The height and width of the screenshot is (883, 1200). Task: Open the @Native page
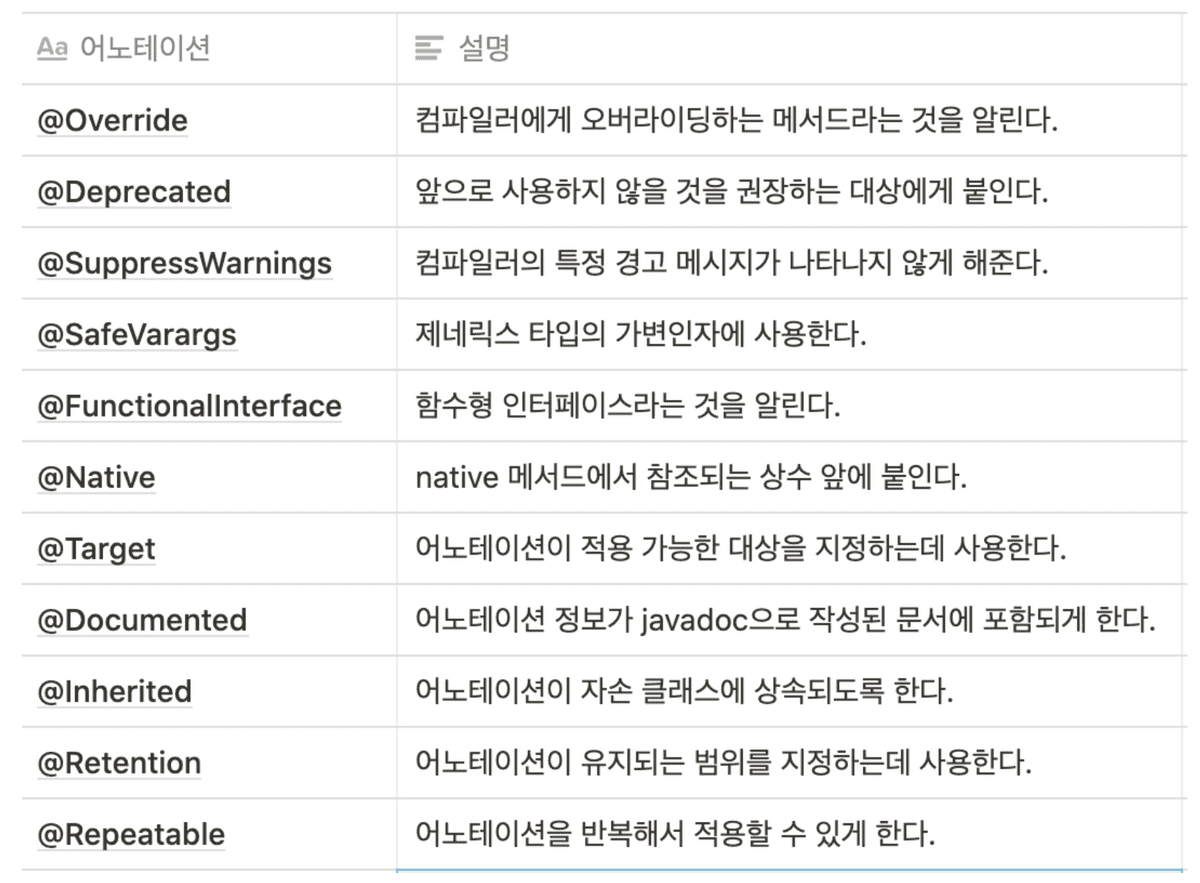pos(96,478)
